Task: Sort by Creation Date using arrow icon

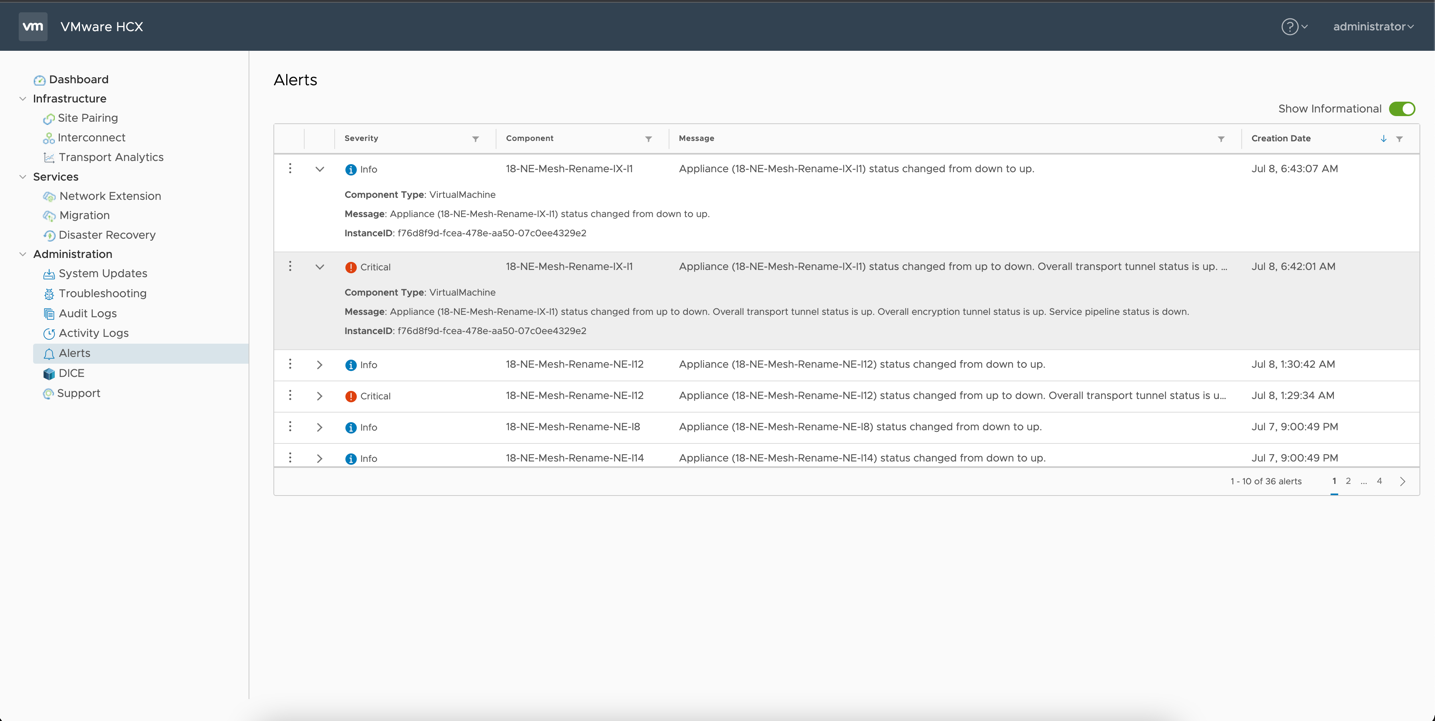Action: [x=1383, y=139]
